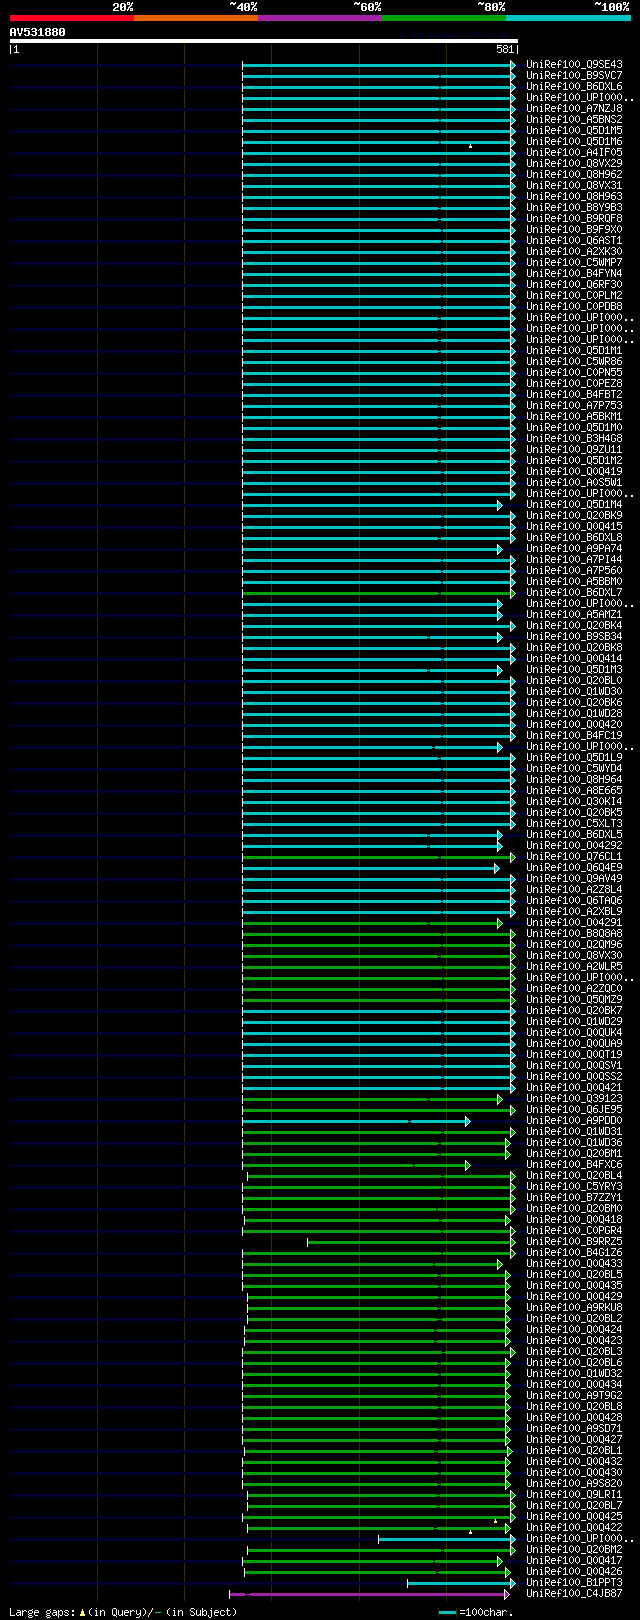Click the green alignment bar of UniRef100_B9RRZ5

[409, 1242]
